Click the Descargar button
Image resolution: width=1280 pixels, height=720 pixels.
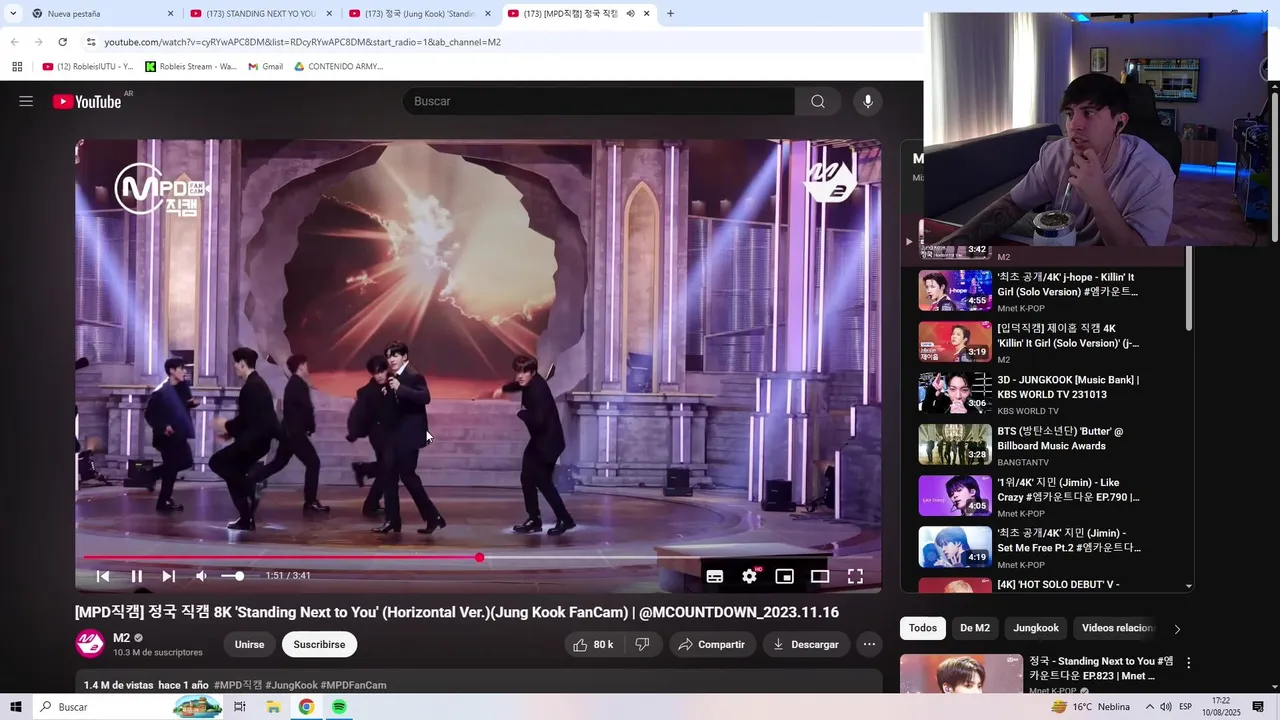[x=806, y=645]
